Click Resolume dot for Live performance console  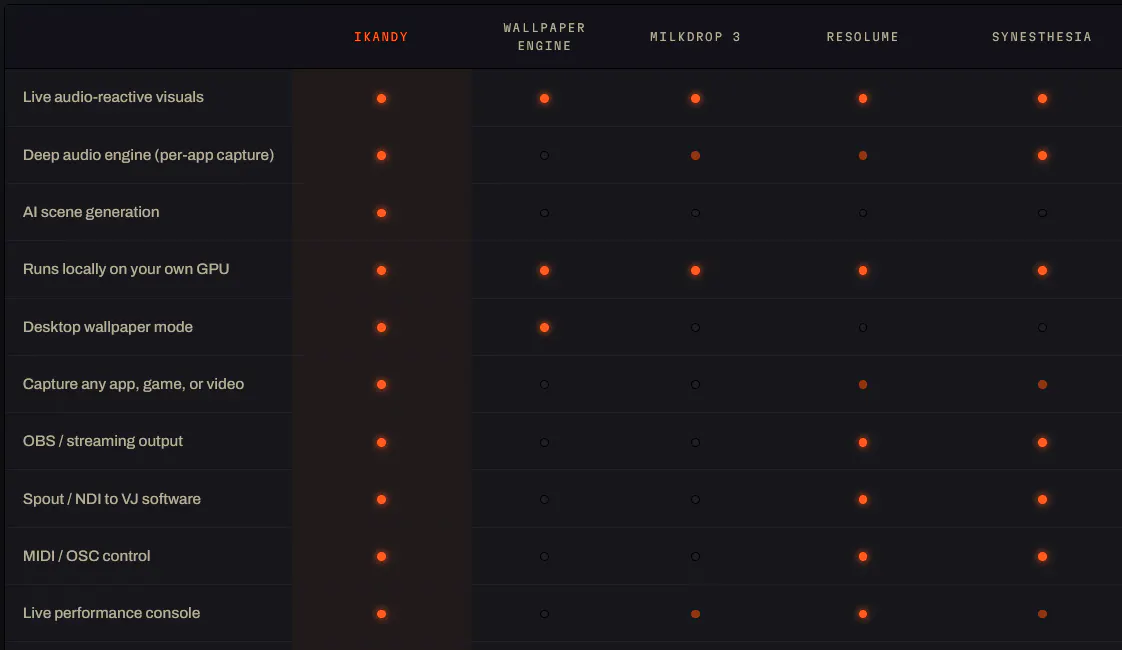coord(863,613)
